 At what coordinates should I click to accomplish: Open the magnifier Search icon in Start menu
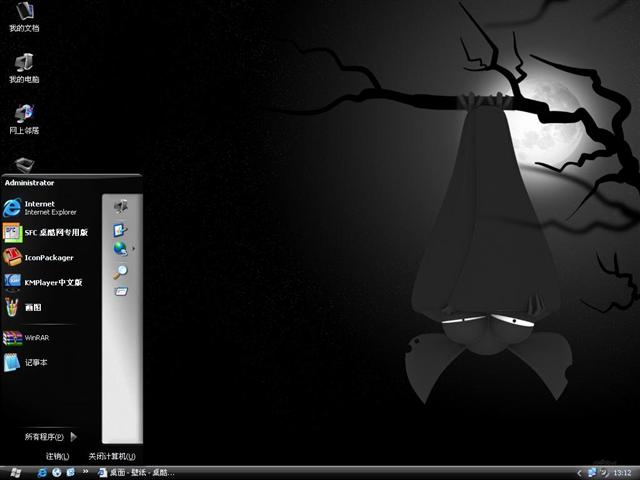120,271
